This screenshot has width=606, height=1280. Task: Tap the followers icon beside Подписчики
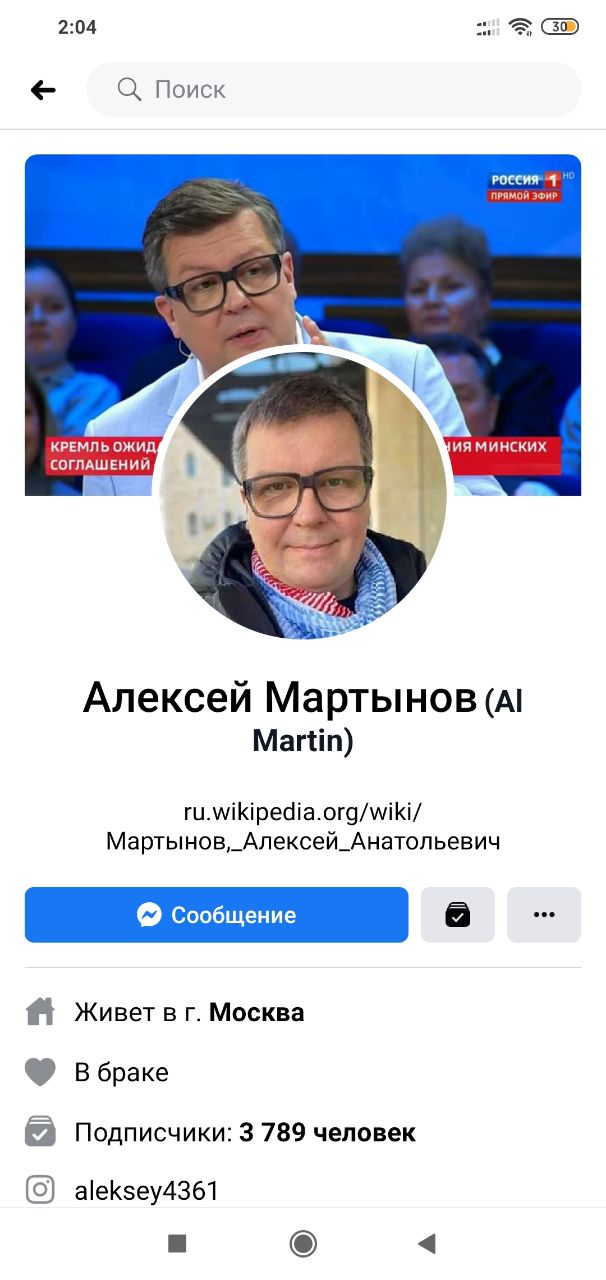(40, 1132)
